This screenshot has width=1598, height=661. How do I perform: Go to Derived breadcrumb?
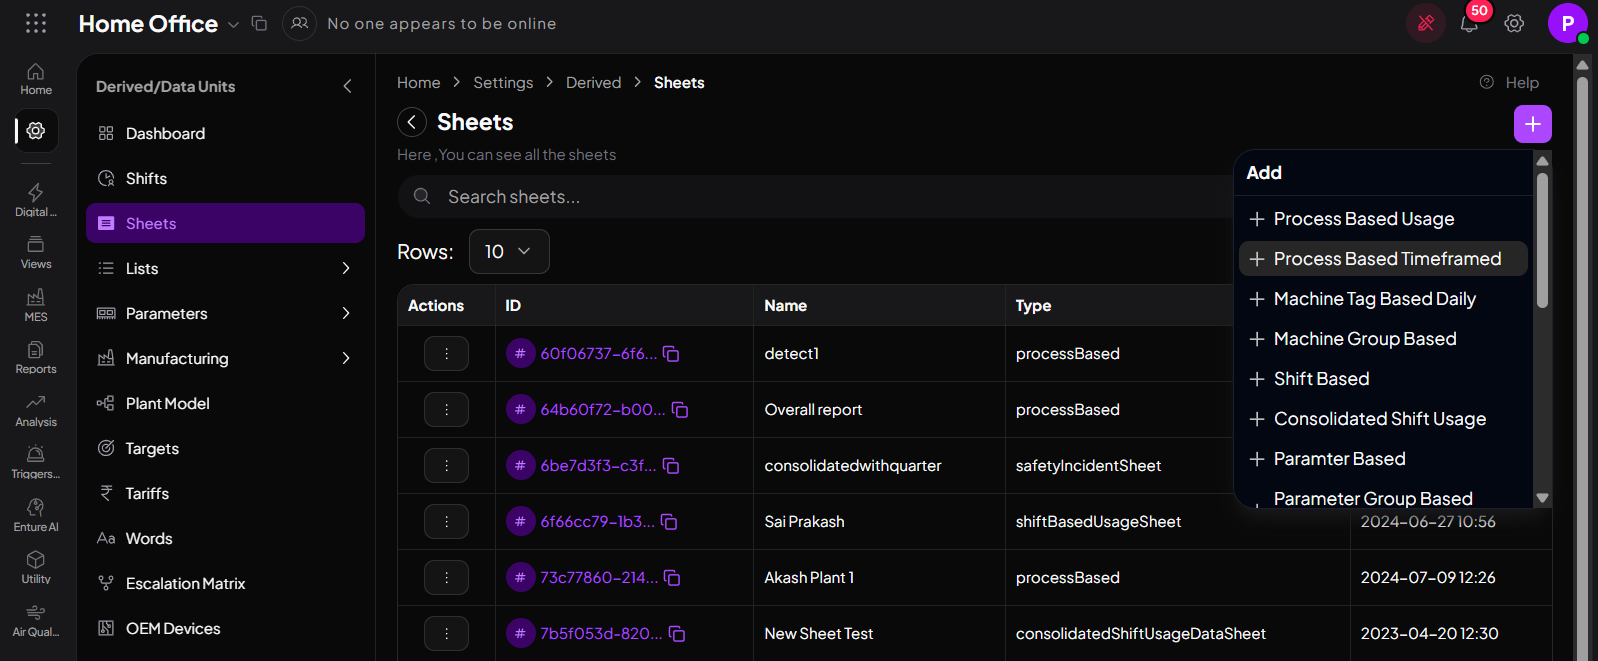point(594,83)
